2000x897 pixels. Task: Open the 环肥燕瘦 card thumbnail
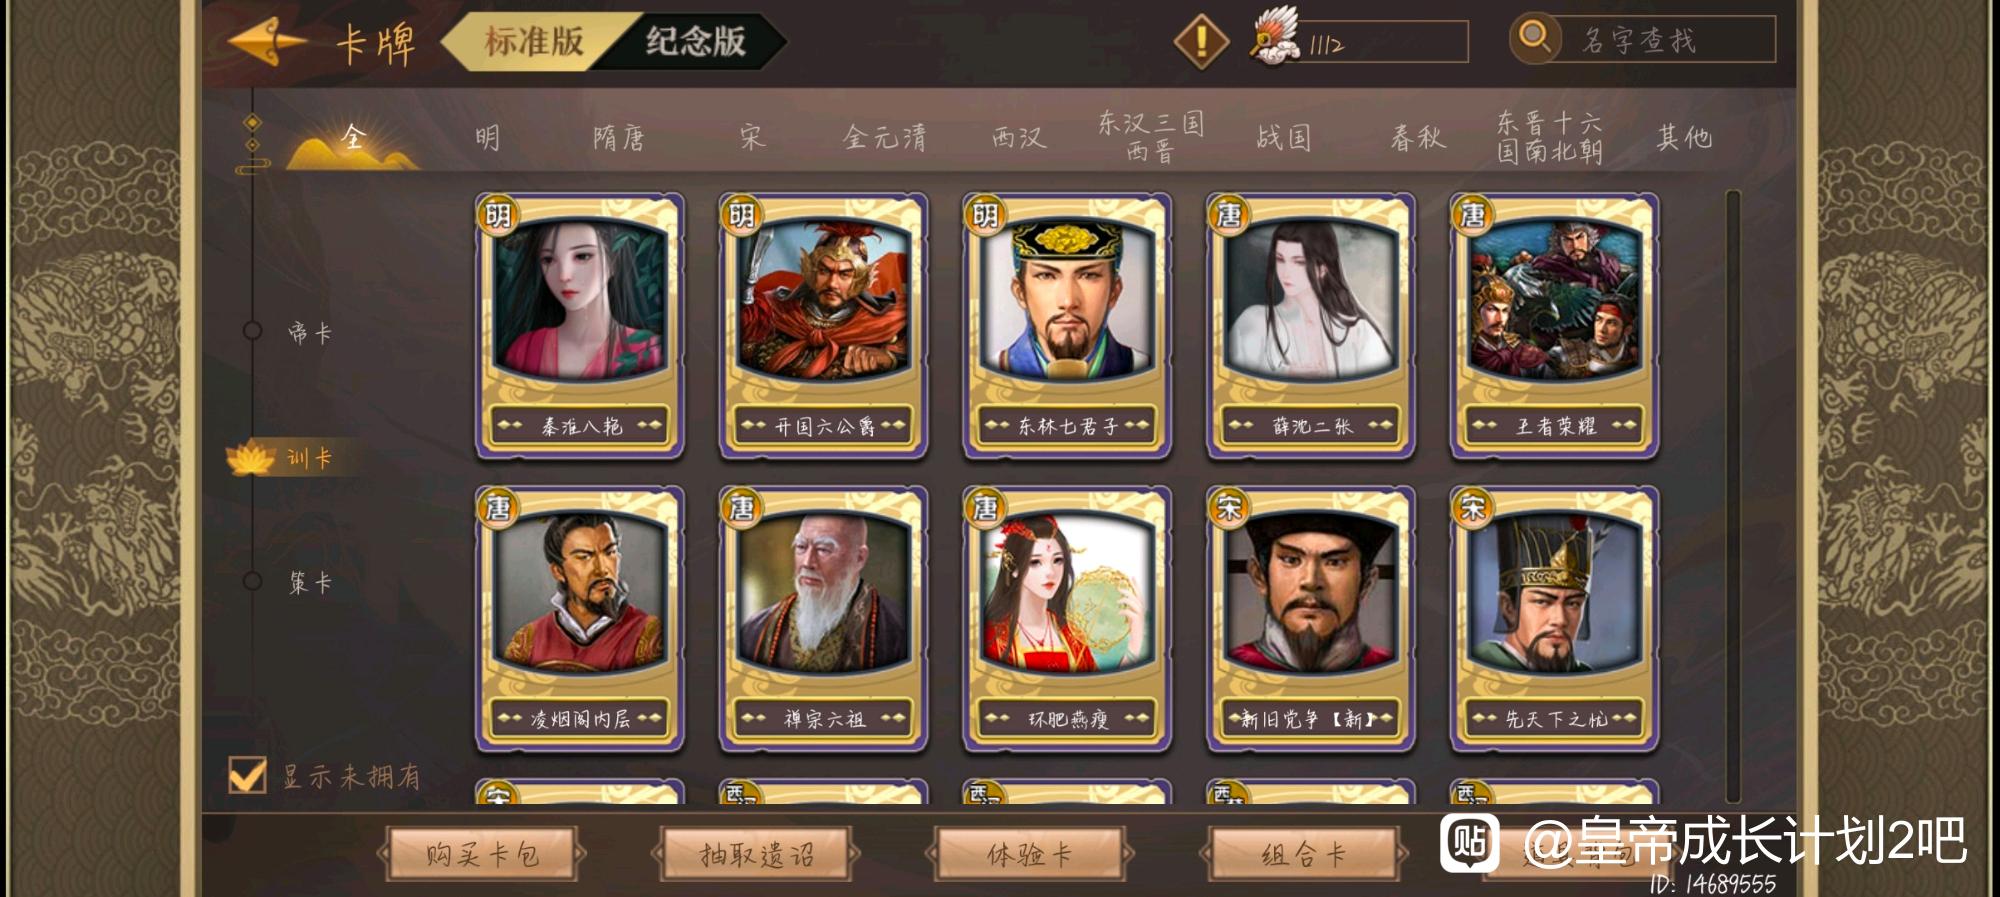1067,619
